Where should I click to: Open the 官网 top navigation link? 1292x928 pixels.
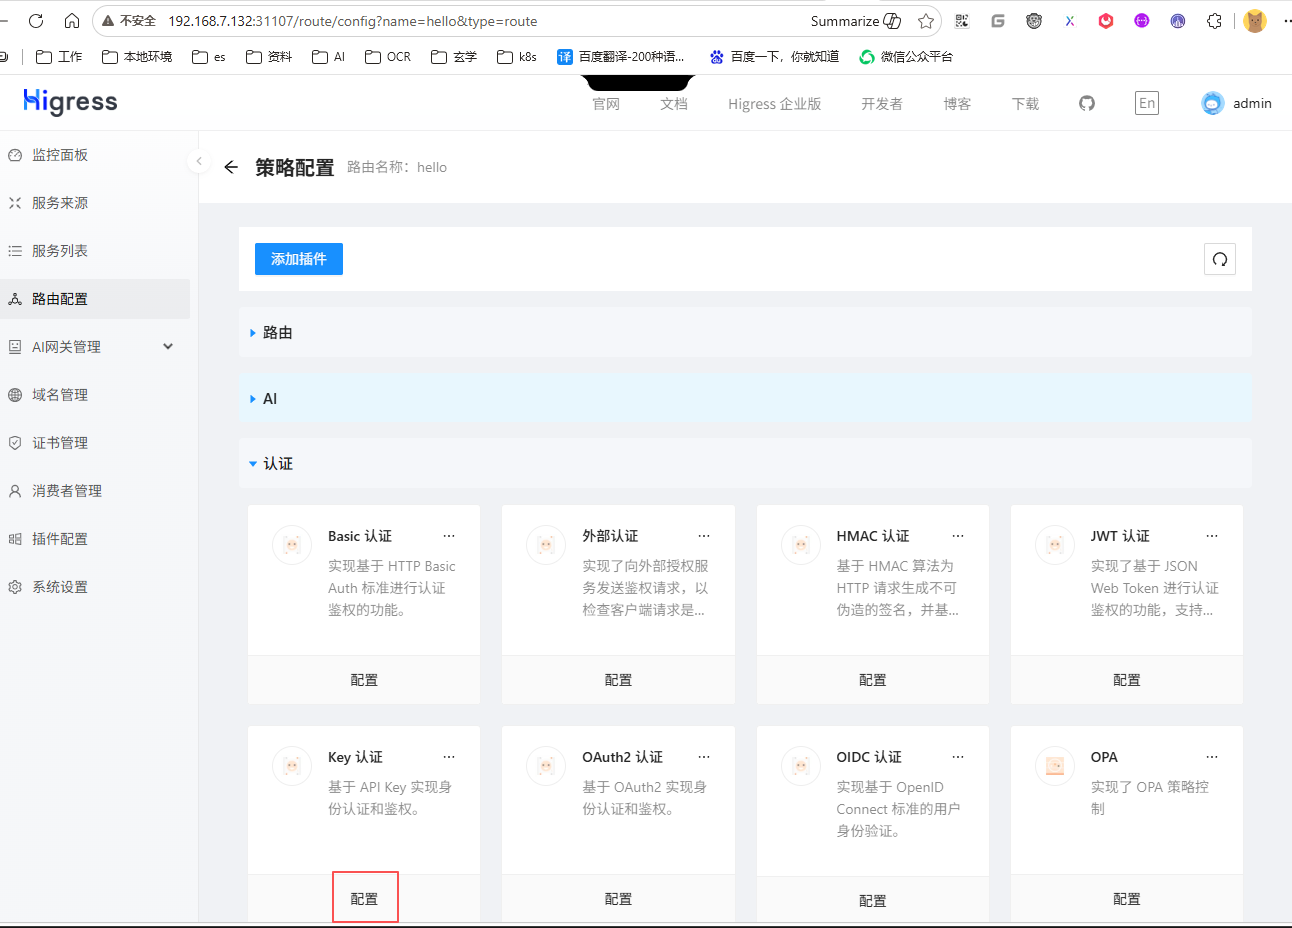pos(606,104)
